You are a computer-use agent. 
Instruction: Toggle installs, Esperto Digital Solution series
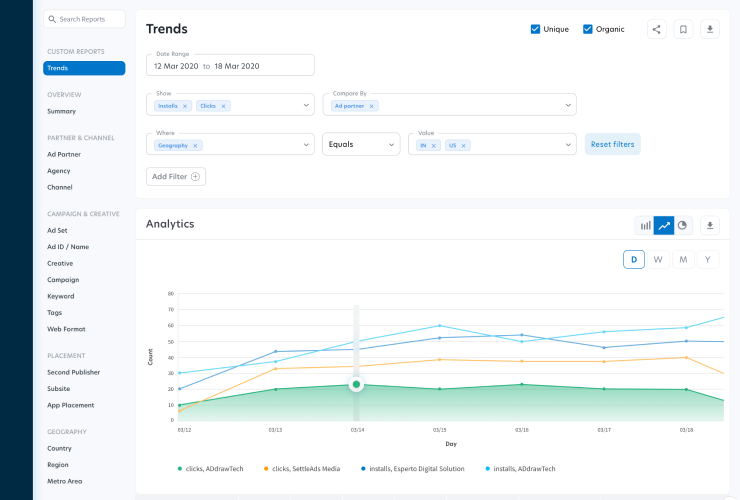412,469
